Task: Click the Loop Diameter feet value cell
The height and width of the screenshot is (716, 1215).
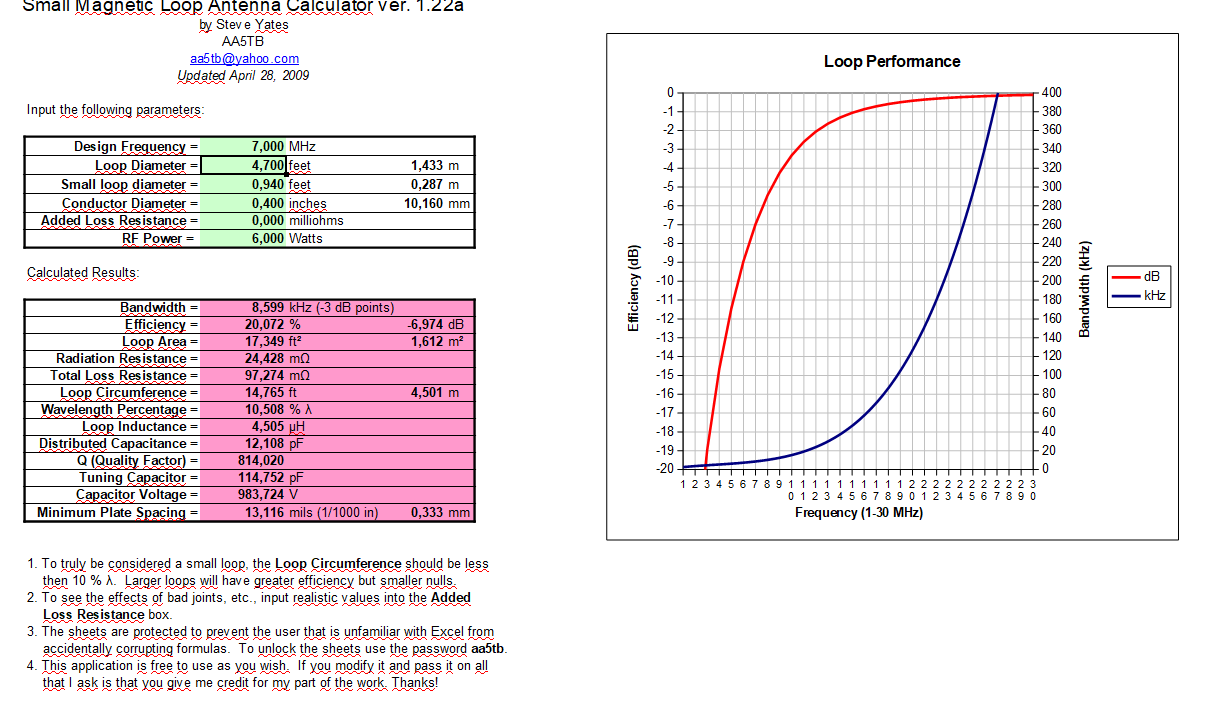Action: coord(244,165)
